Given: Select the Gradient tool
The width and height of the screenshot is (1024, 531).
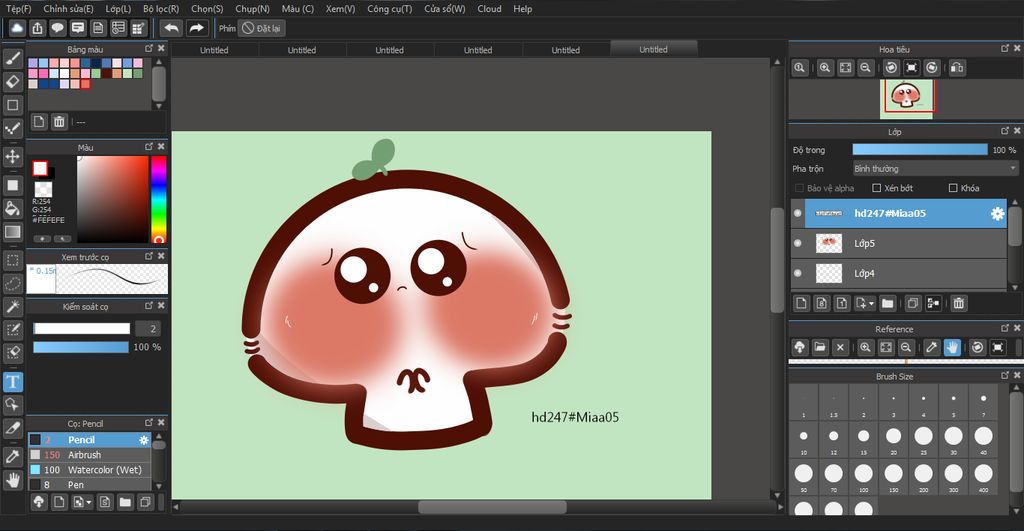Looking at the screenshot, I should click(x=12, y=232).
